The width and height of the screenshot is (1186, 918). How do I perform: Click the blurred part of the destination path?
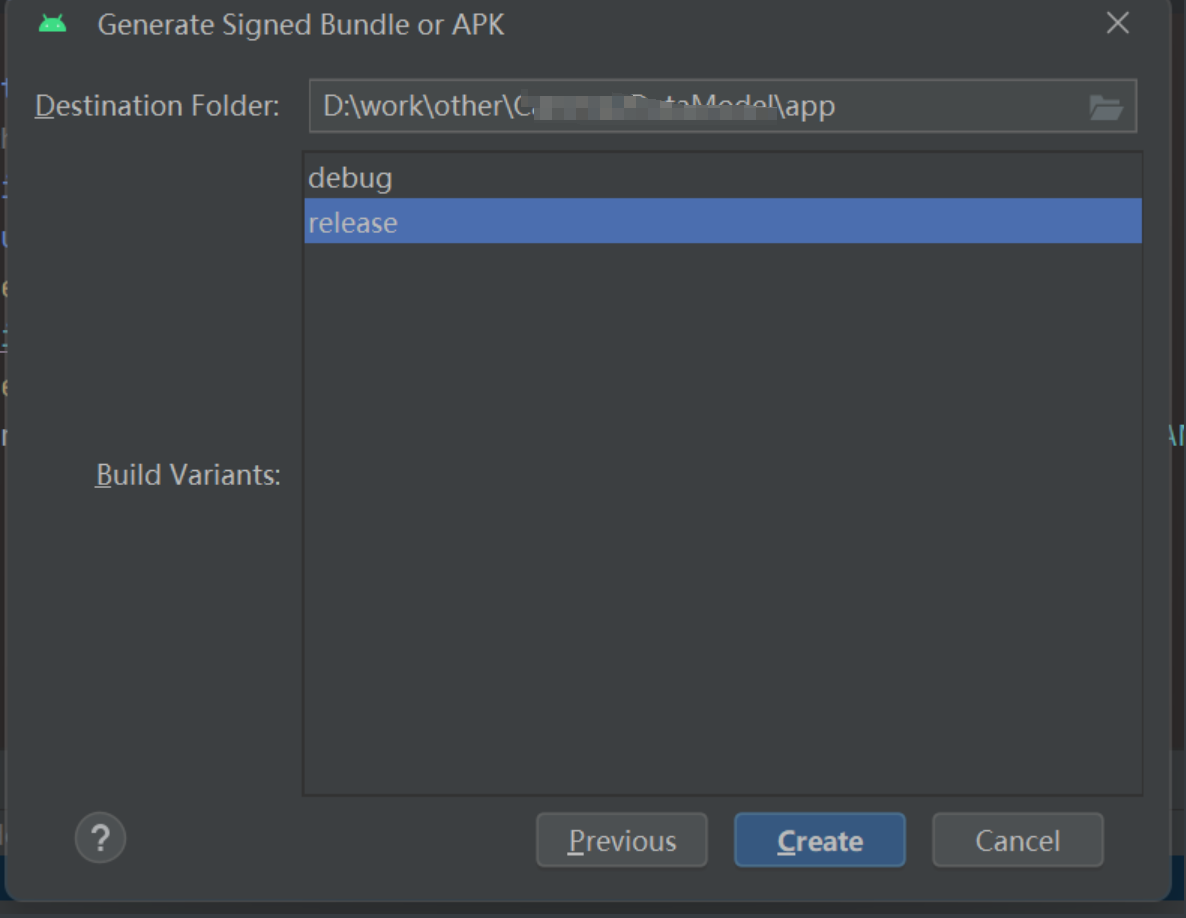[x=650, y=106]
